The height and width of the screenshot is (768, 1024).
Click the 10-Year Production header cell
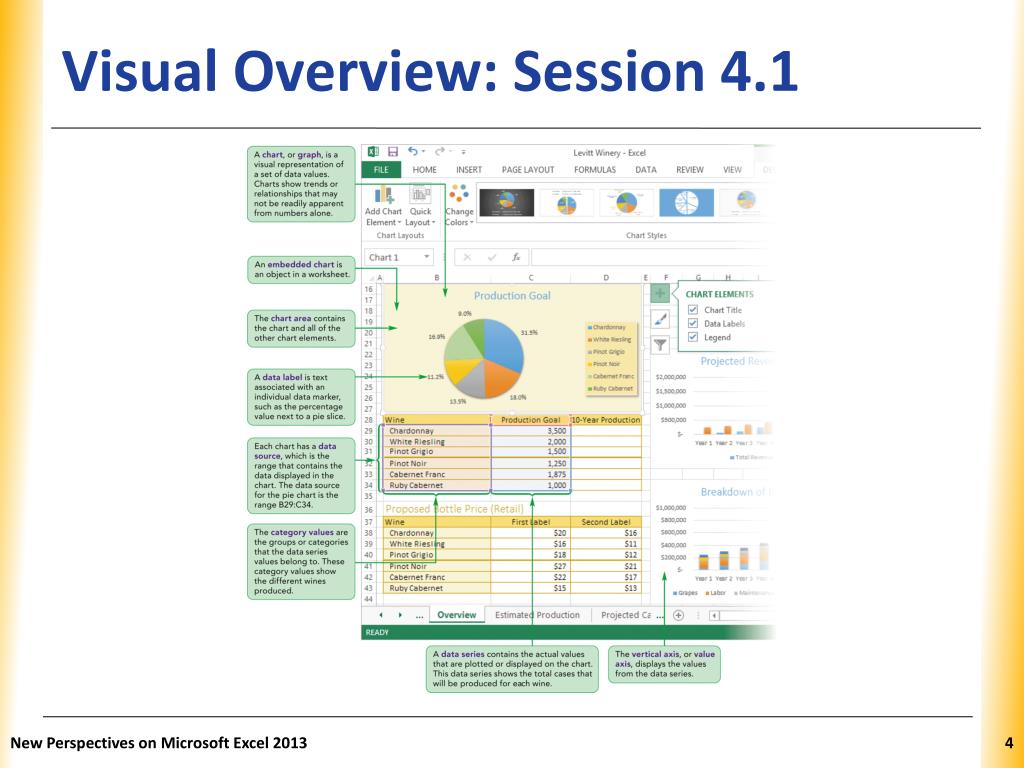point(606,420)
